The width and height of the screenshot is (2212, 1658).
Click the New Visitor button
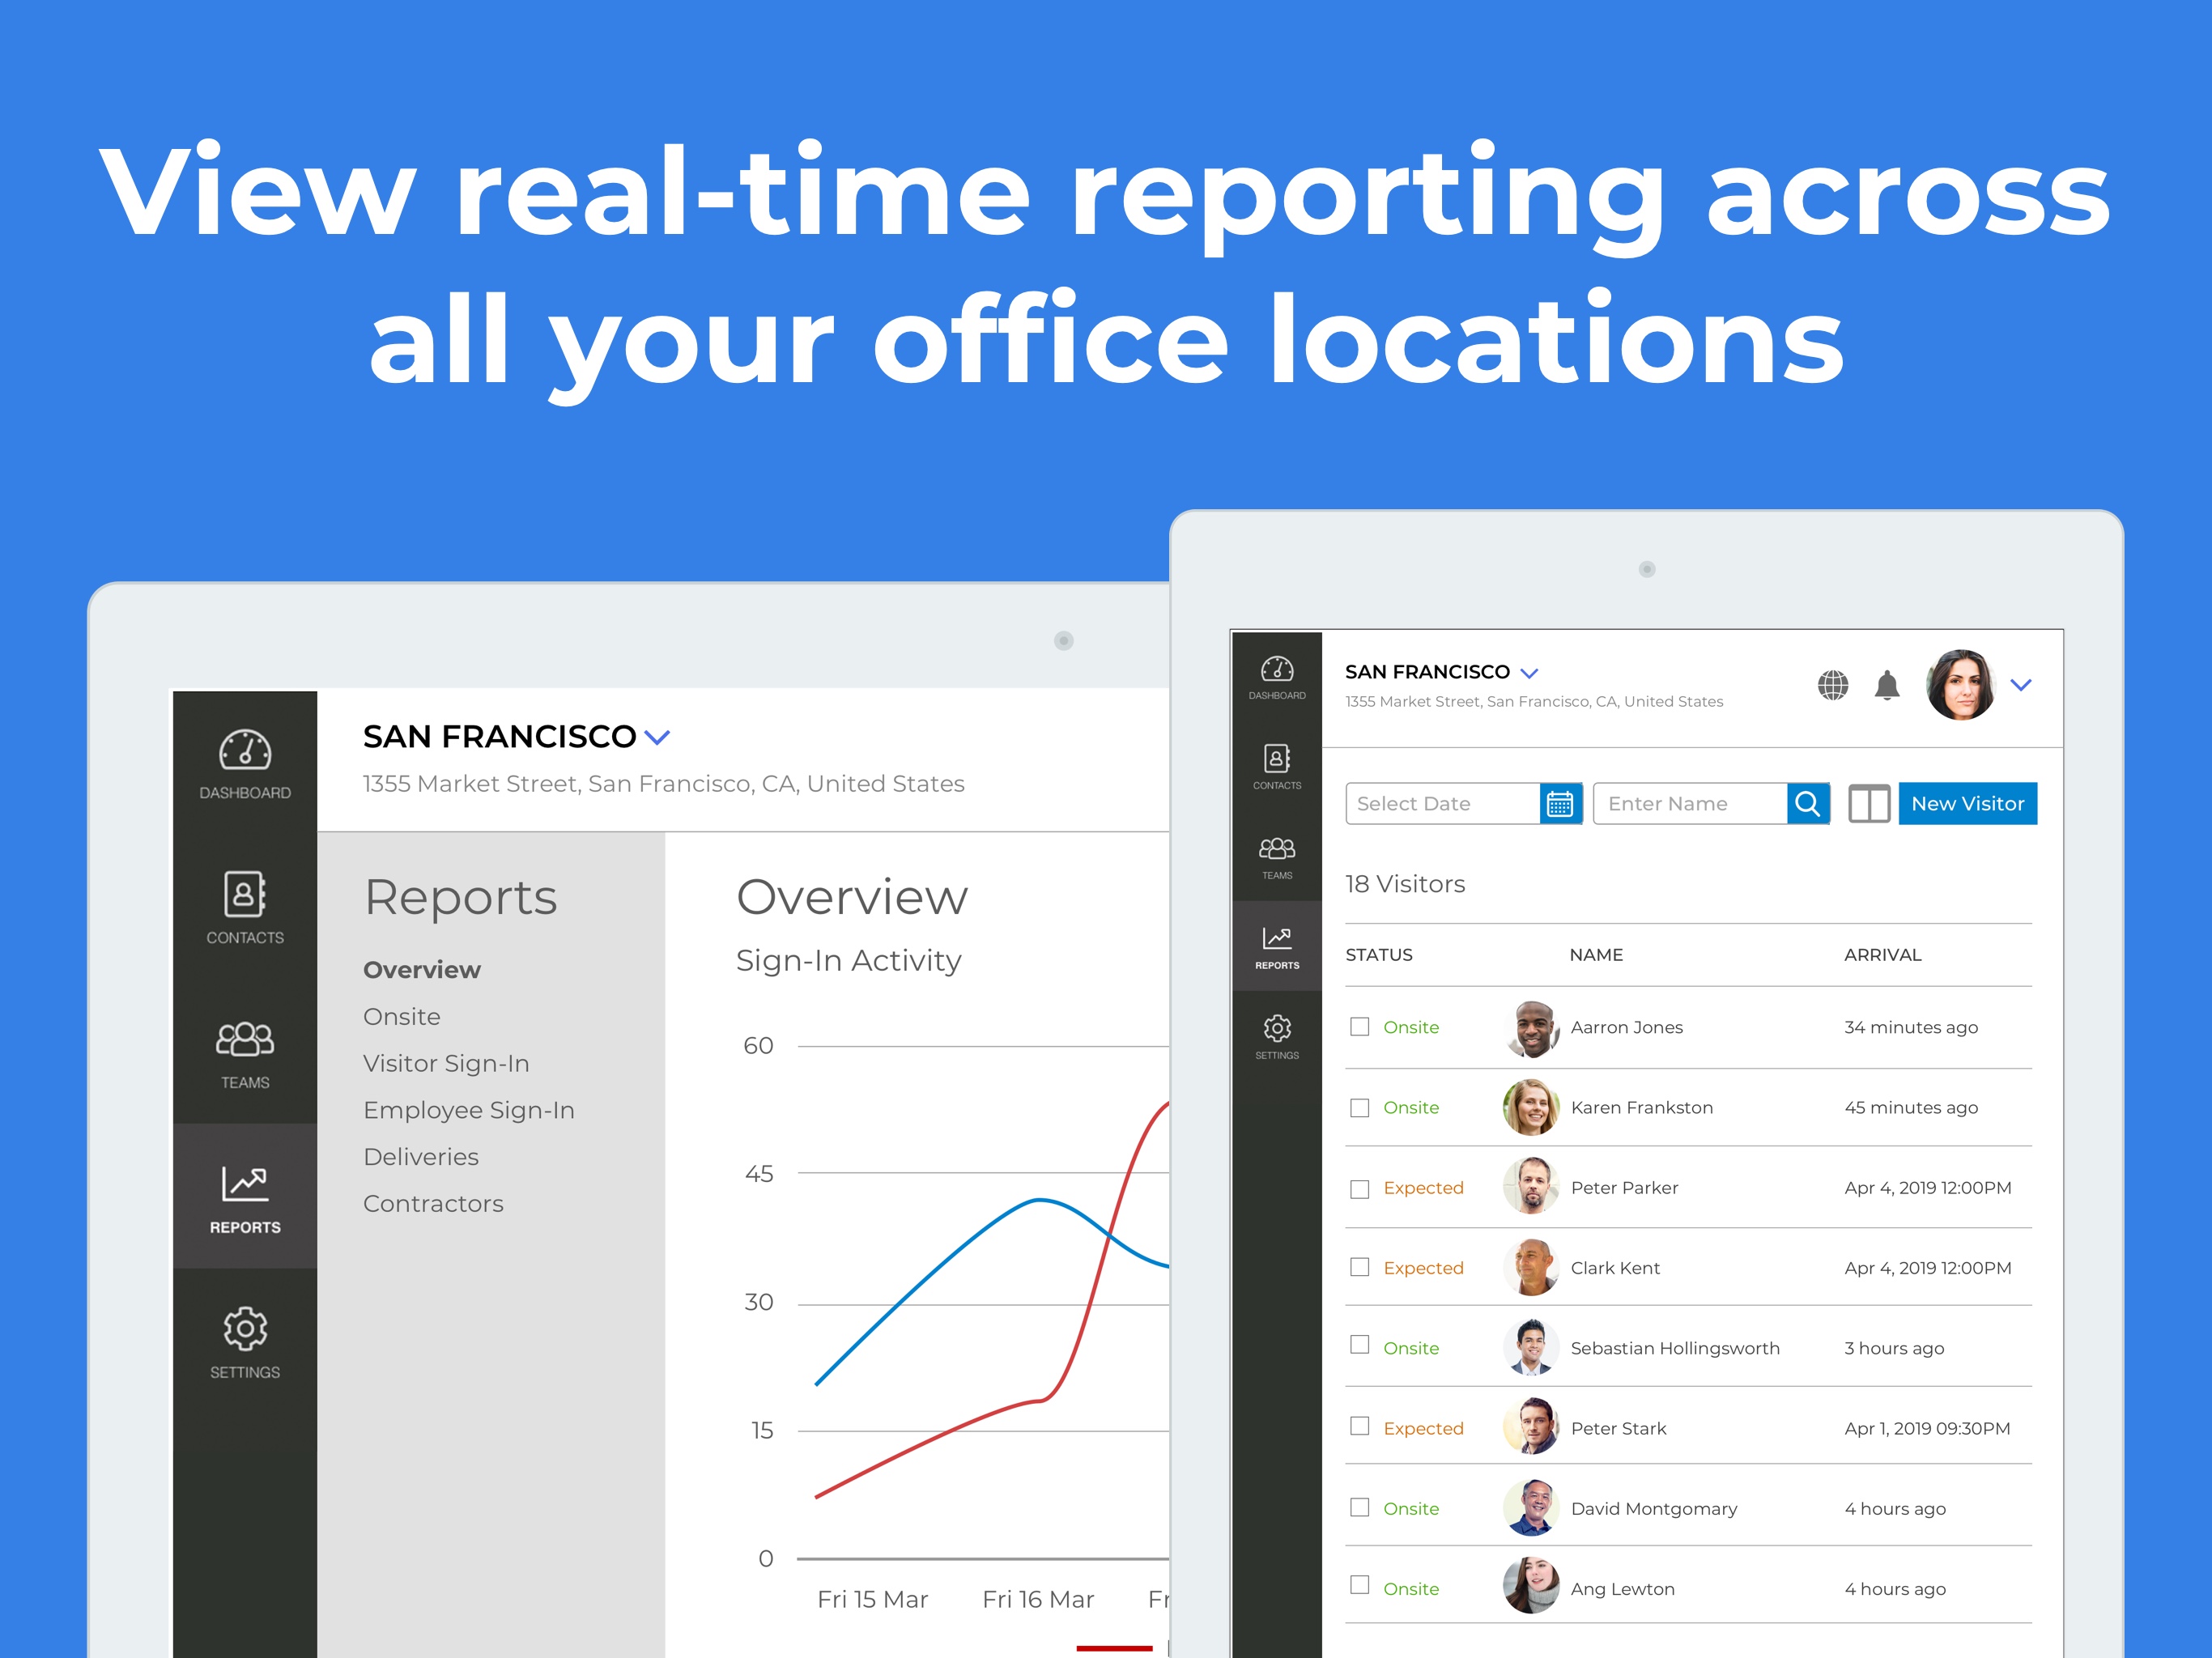[1967, 803]
